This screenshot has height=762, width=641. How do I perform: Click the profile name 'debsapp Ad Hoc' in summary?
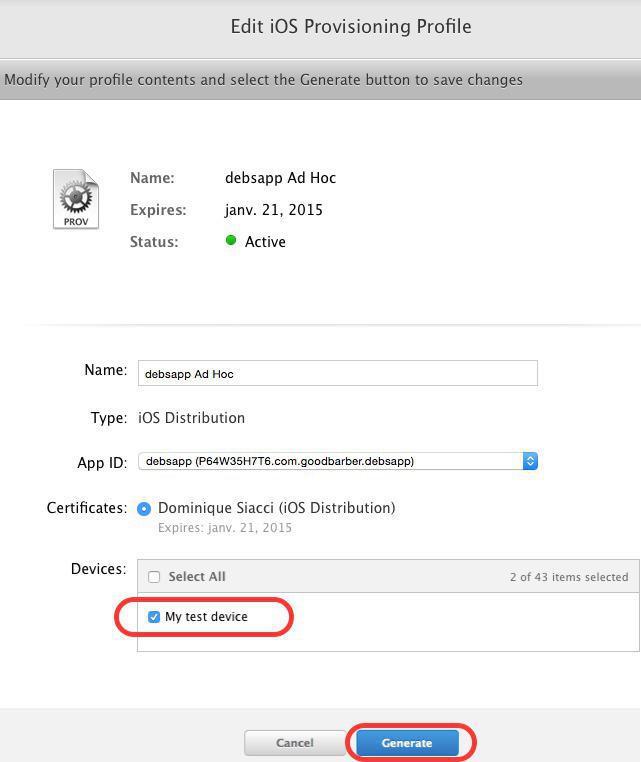[x=280, y=178]
